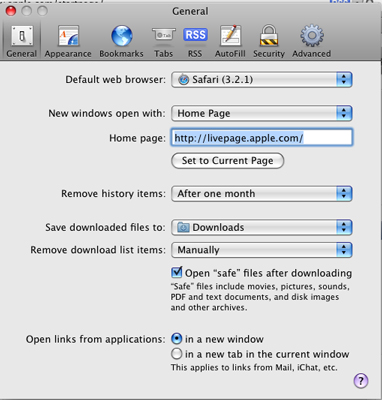Close the General preferences window
382x400 pixels.
[11, 11]
